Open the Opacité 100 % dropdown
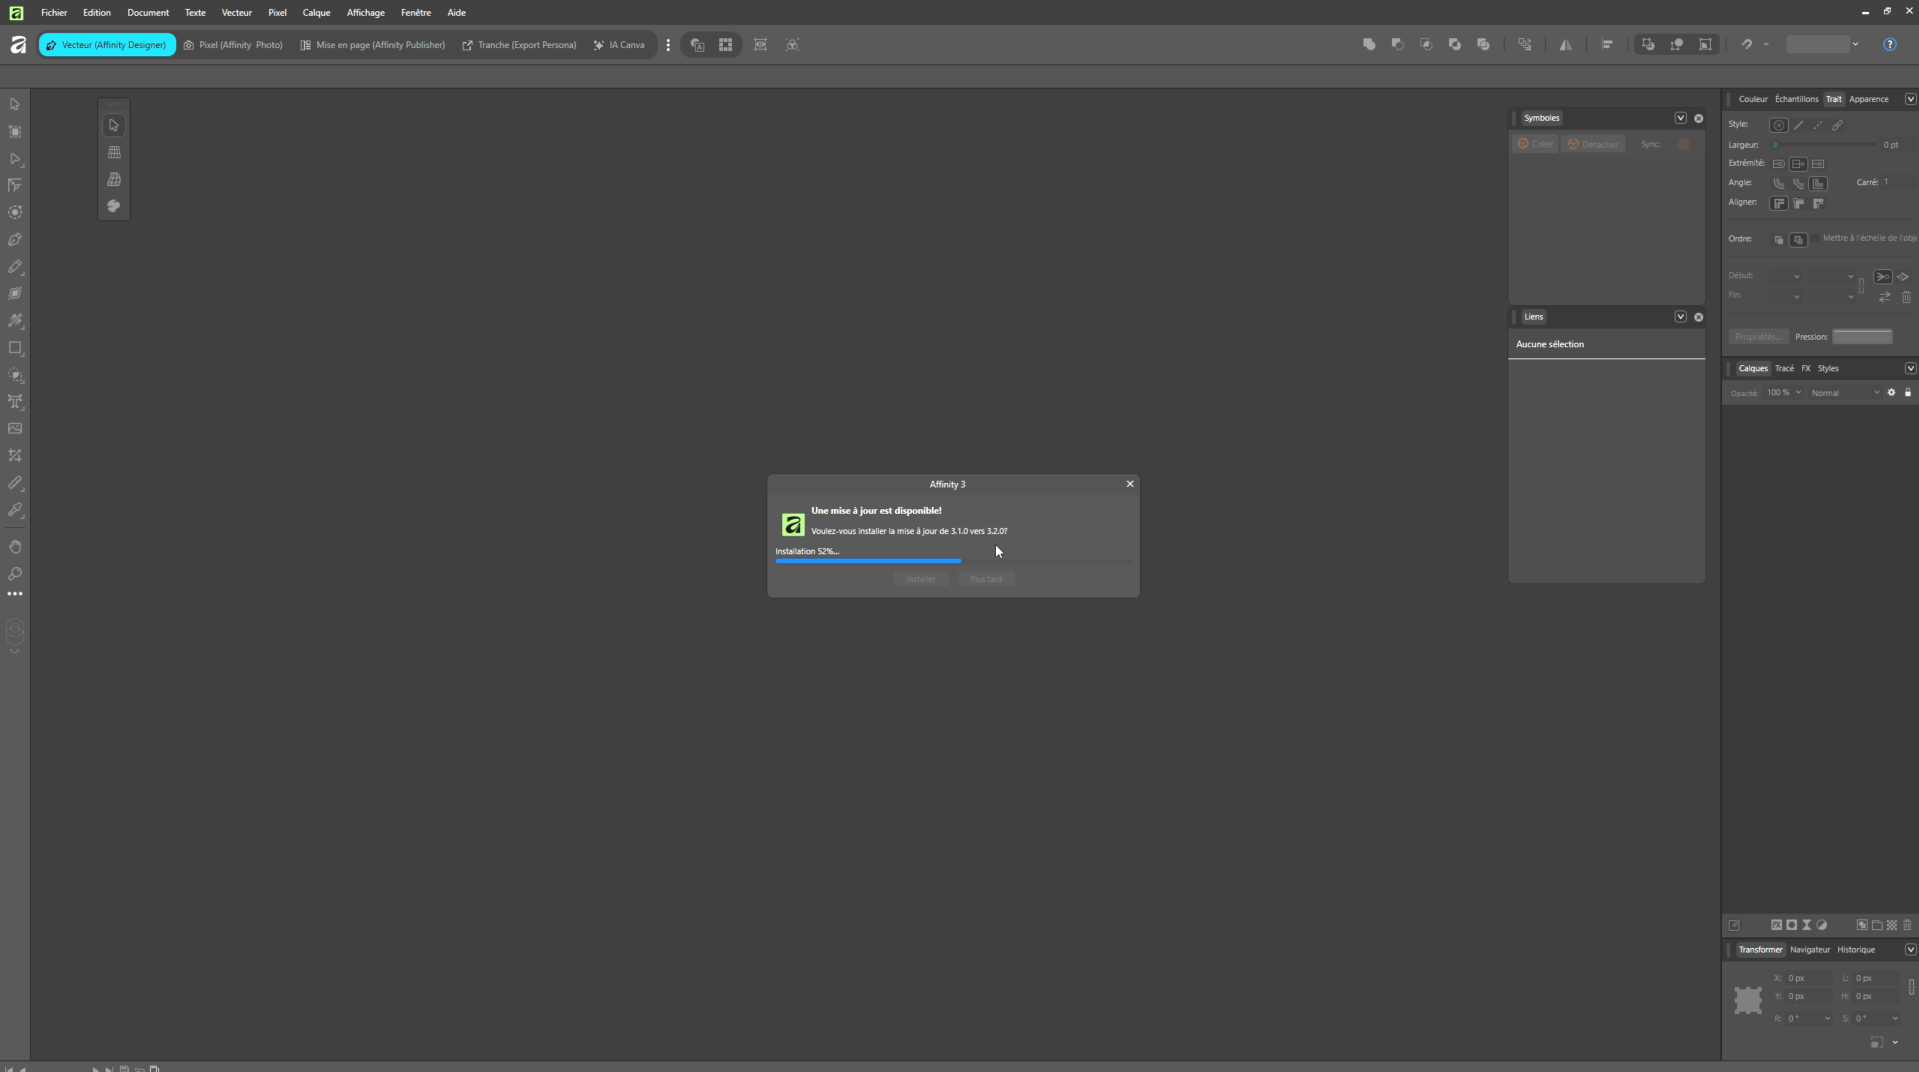The width and height of the screenshot is (1919, 1072). [1783, 393]
